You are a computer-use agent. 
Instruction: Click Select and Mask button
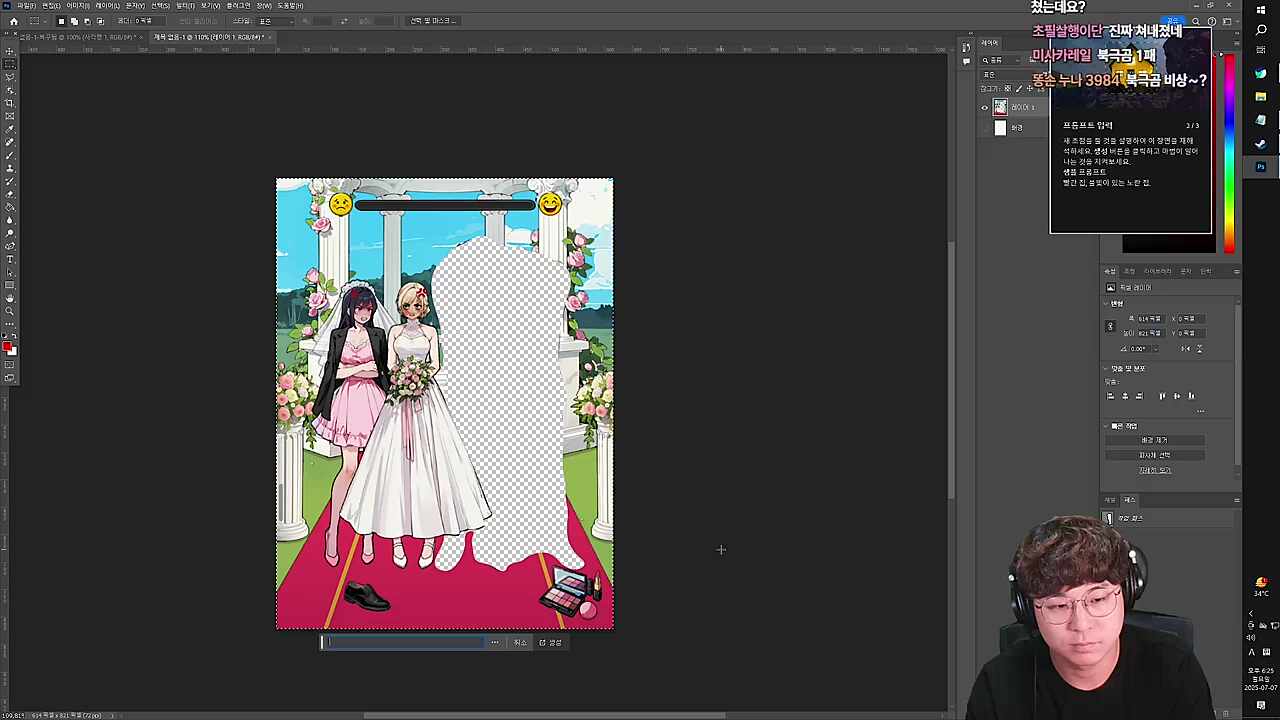click(434, 21)
